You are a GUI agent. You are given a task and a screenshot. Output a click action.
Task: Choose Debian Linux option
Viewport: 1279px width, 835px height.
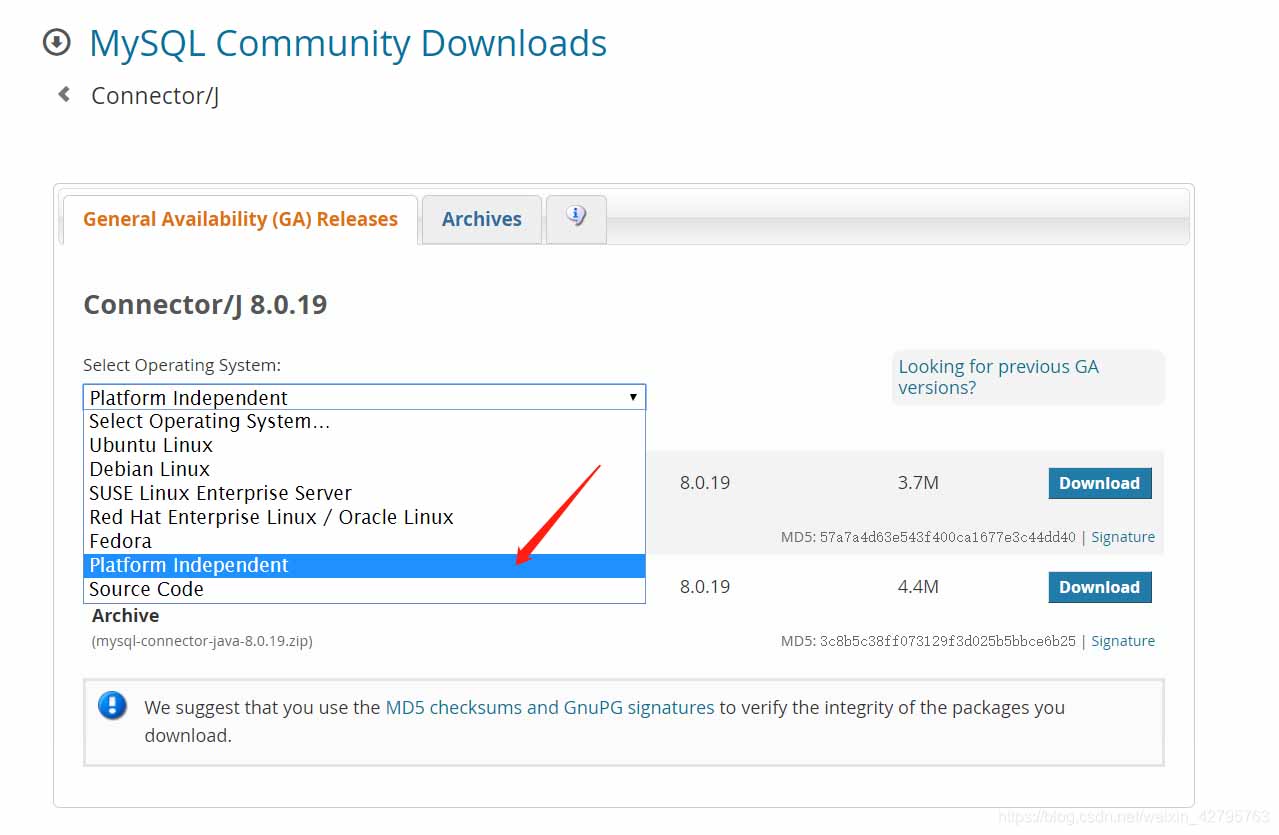tap(150, 469)
